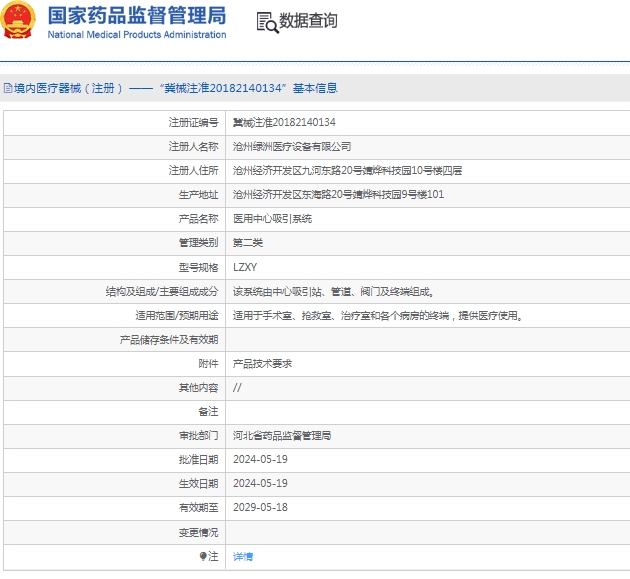The image size is (630, 579).
Task: Click the 基本信息 heading text
Action: [x=315, y=88]
